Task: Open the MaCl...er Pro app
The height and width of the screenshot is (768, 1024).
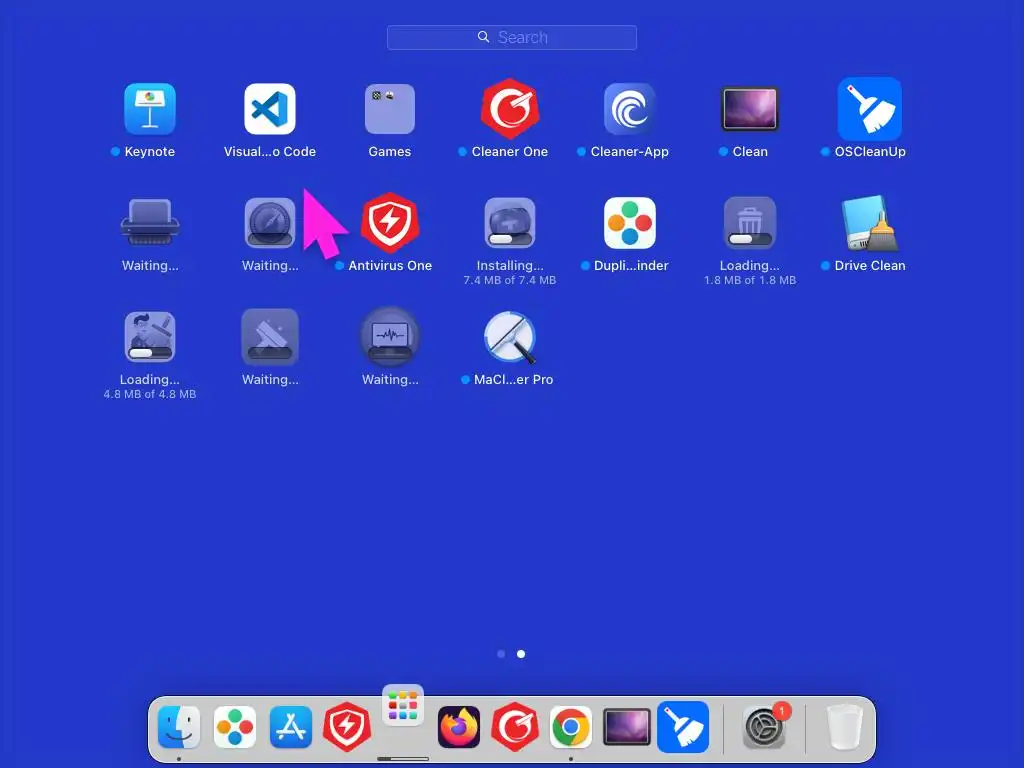Action: click(510, 337)
